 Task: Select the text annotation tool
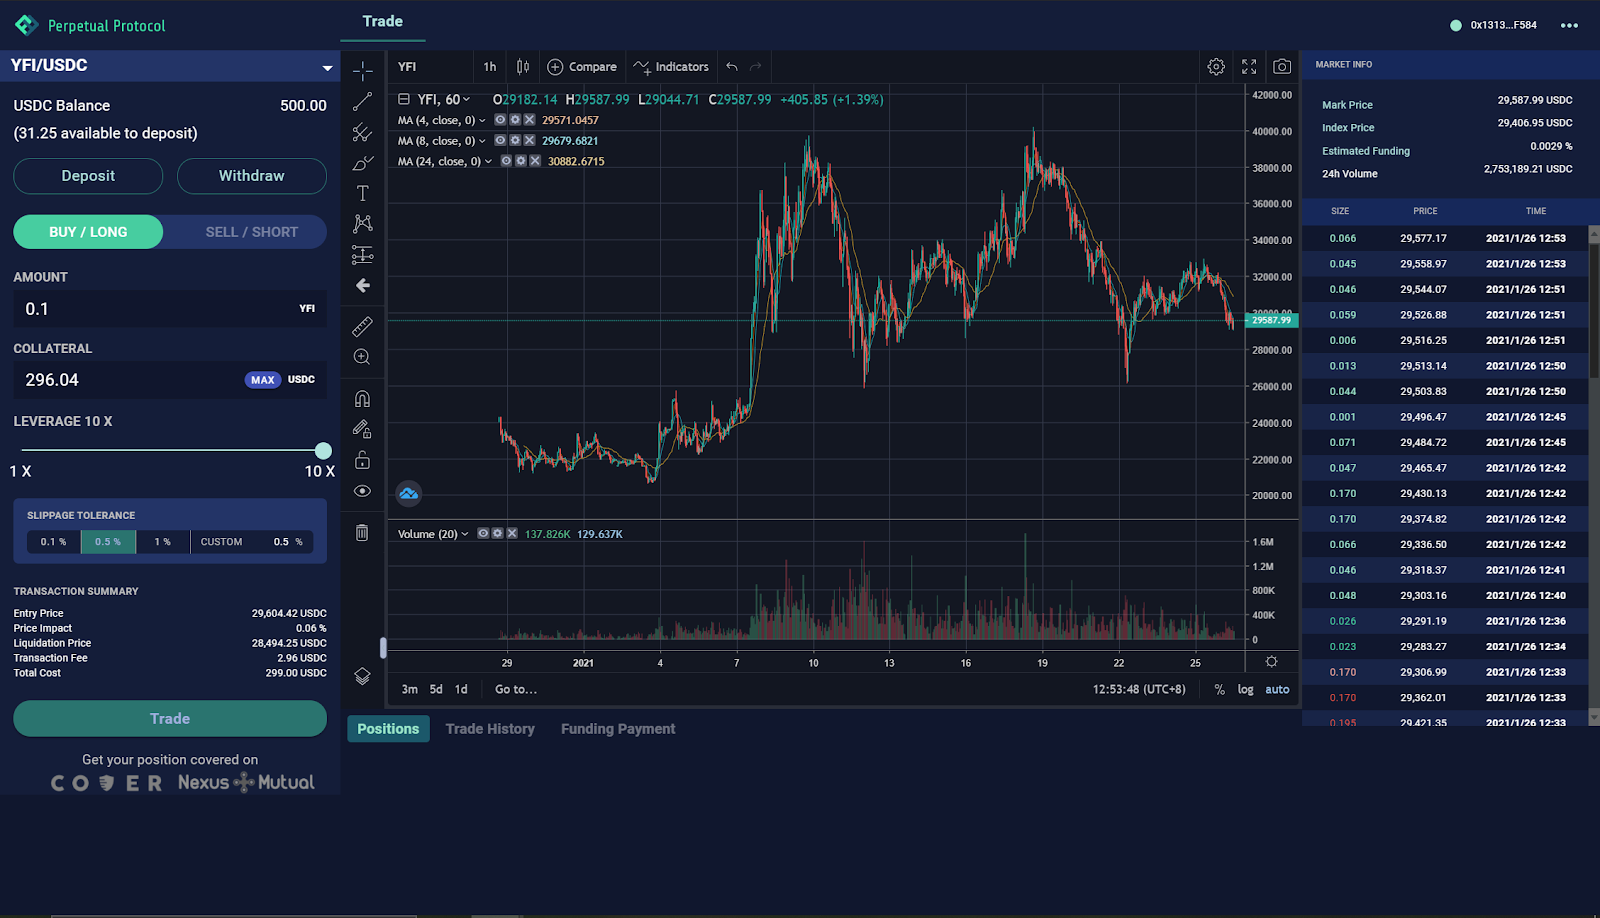tap(362, 193)
